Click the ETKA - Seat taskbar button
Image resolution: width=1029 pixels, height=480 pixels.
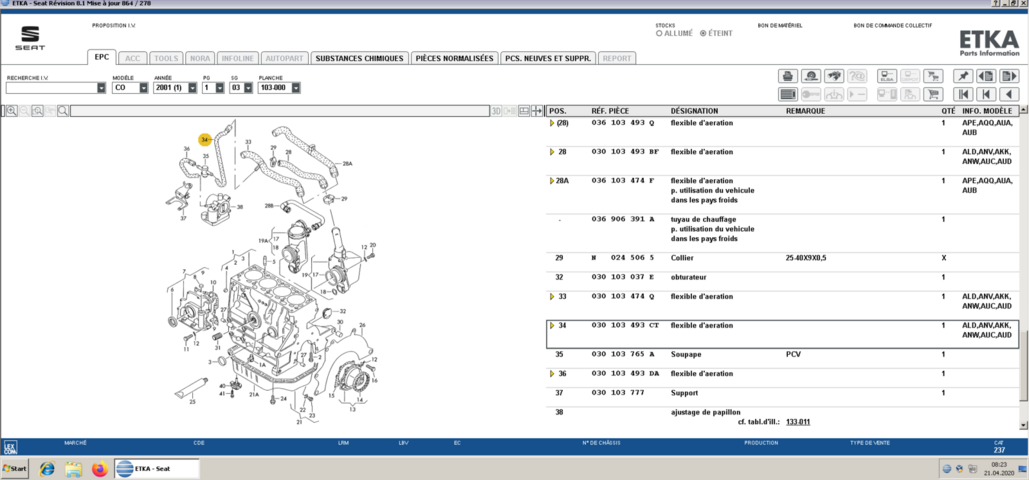coord(157,468)
